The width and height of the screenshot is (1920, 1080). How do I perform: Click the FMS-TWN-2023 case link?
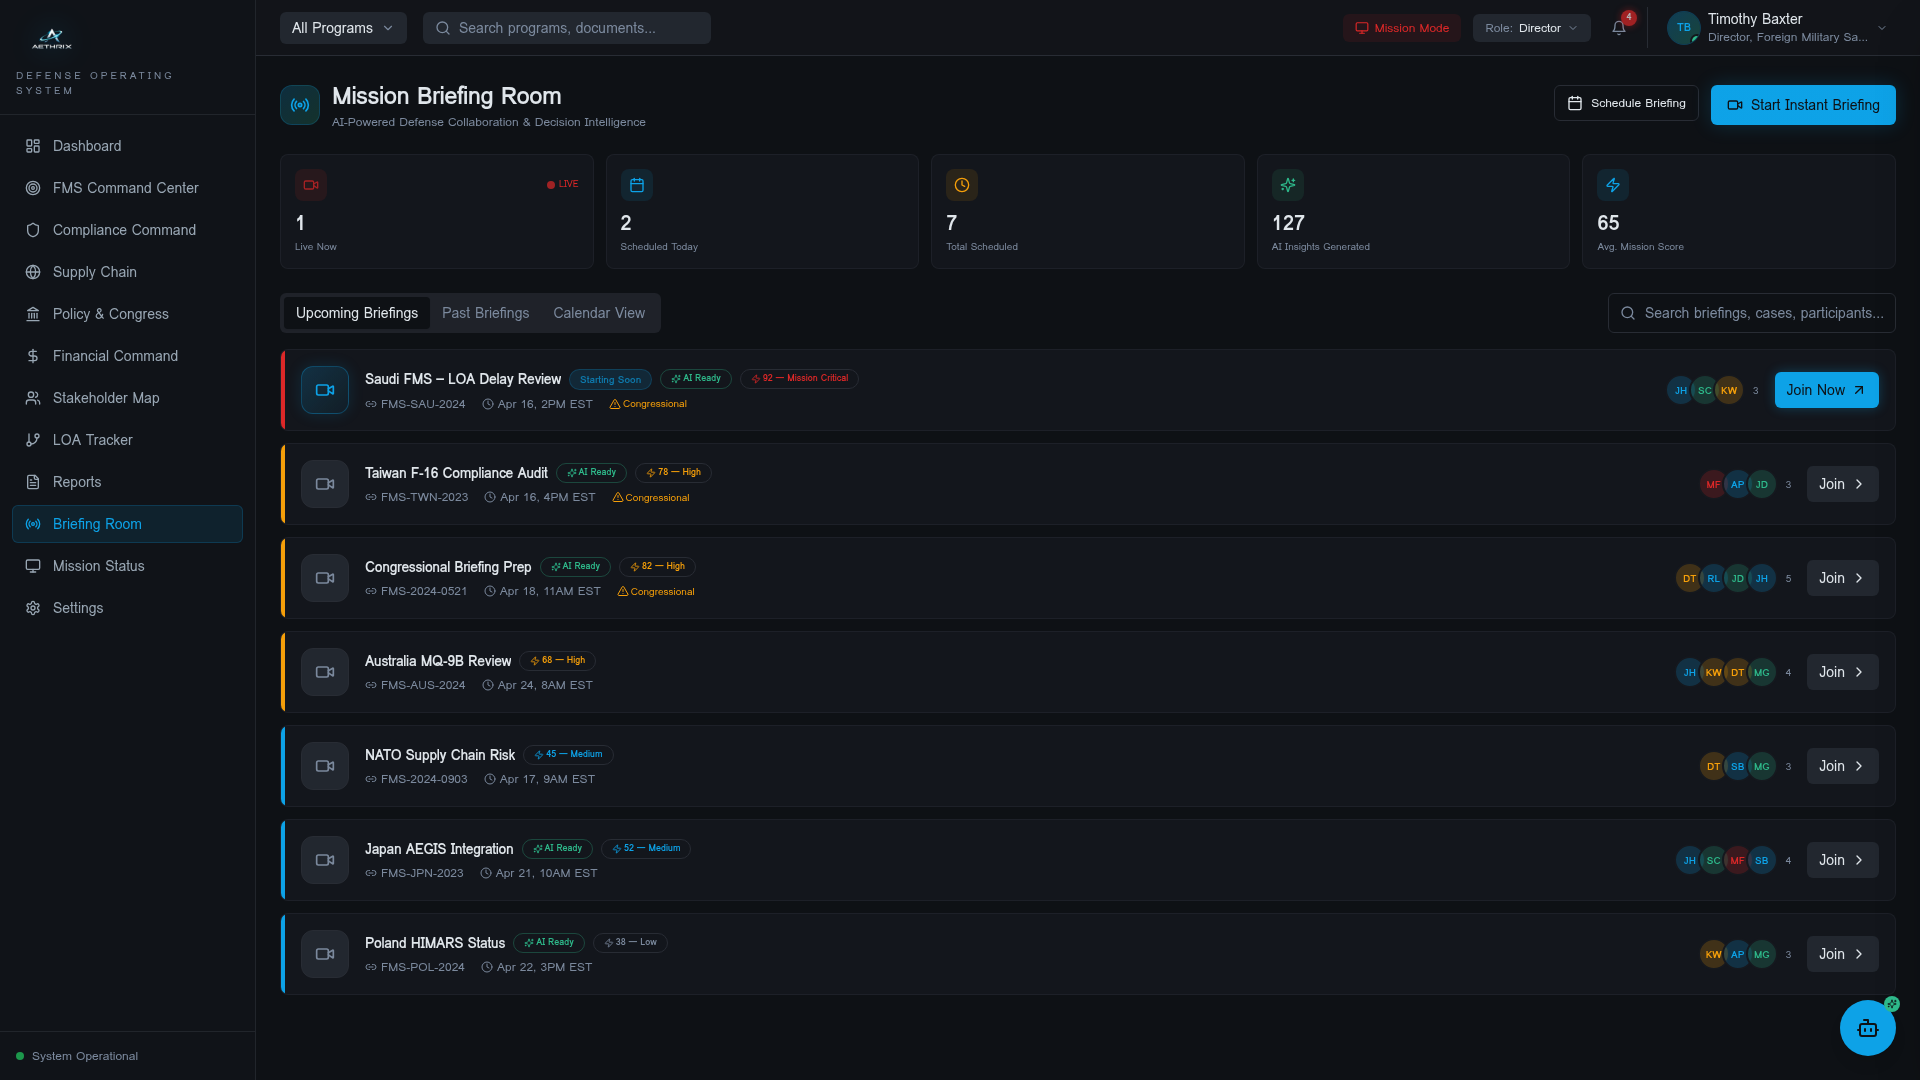pyautogui.click(x=417, y=497)
